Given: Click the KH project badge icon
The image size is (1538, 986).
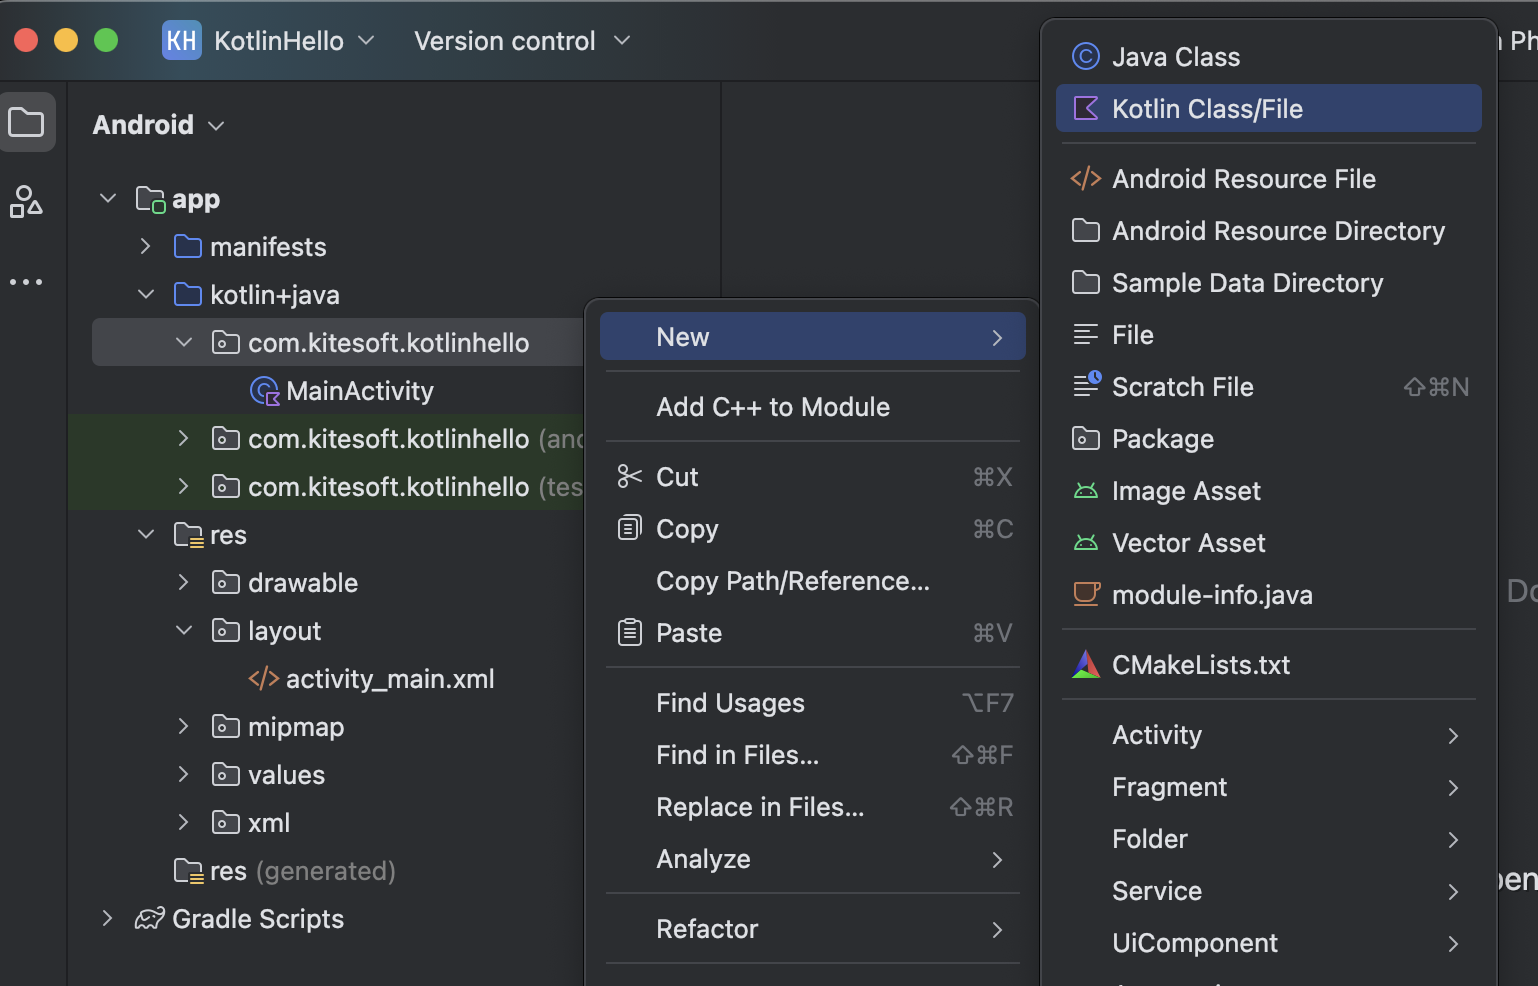Looking at the screenshot, I should [x=181, y=41].
